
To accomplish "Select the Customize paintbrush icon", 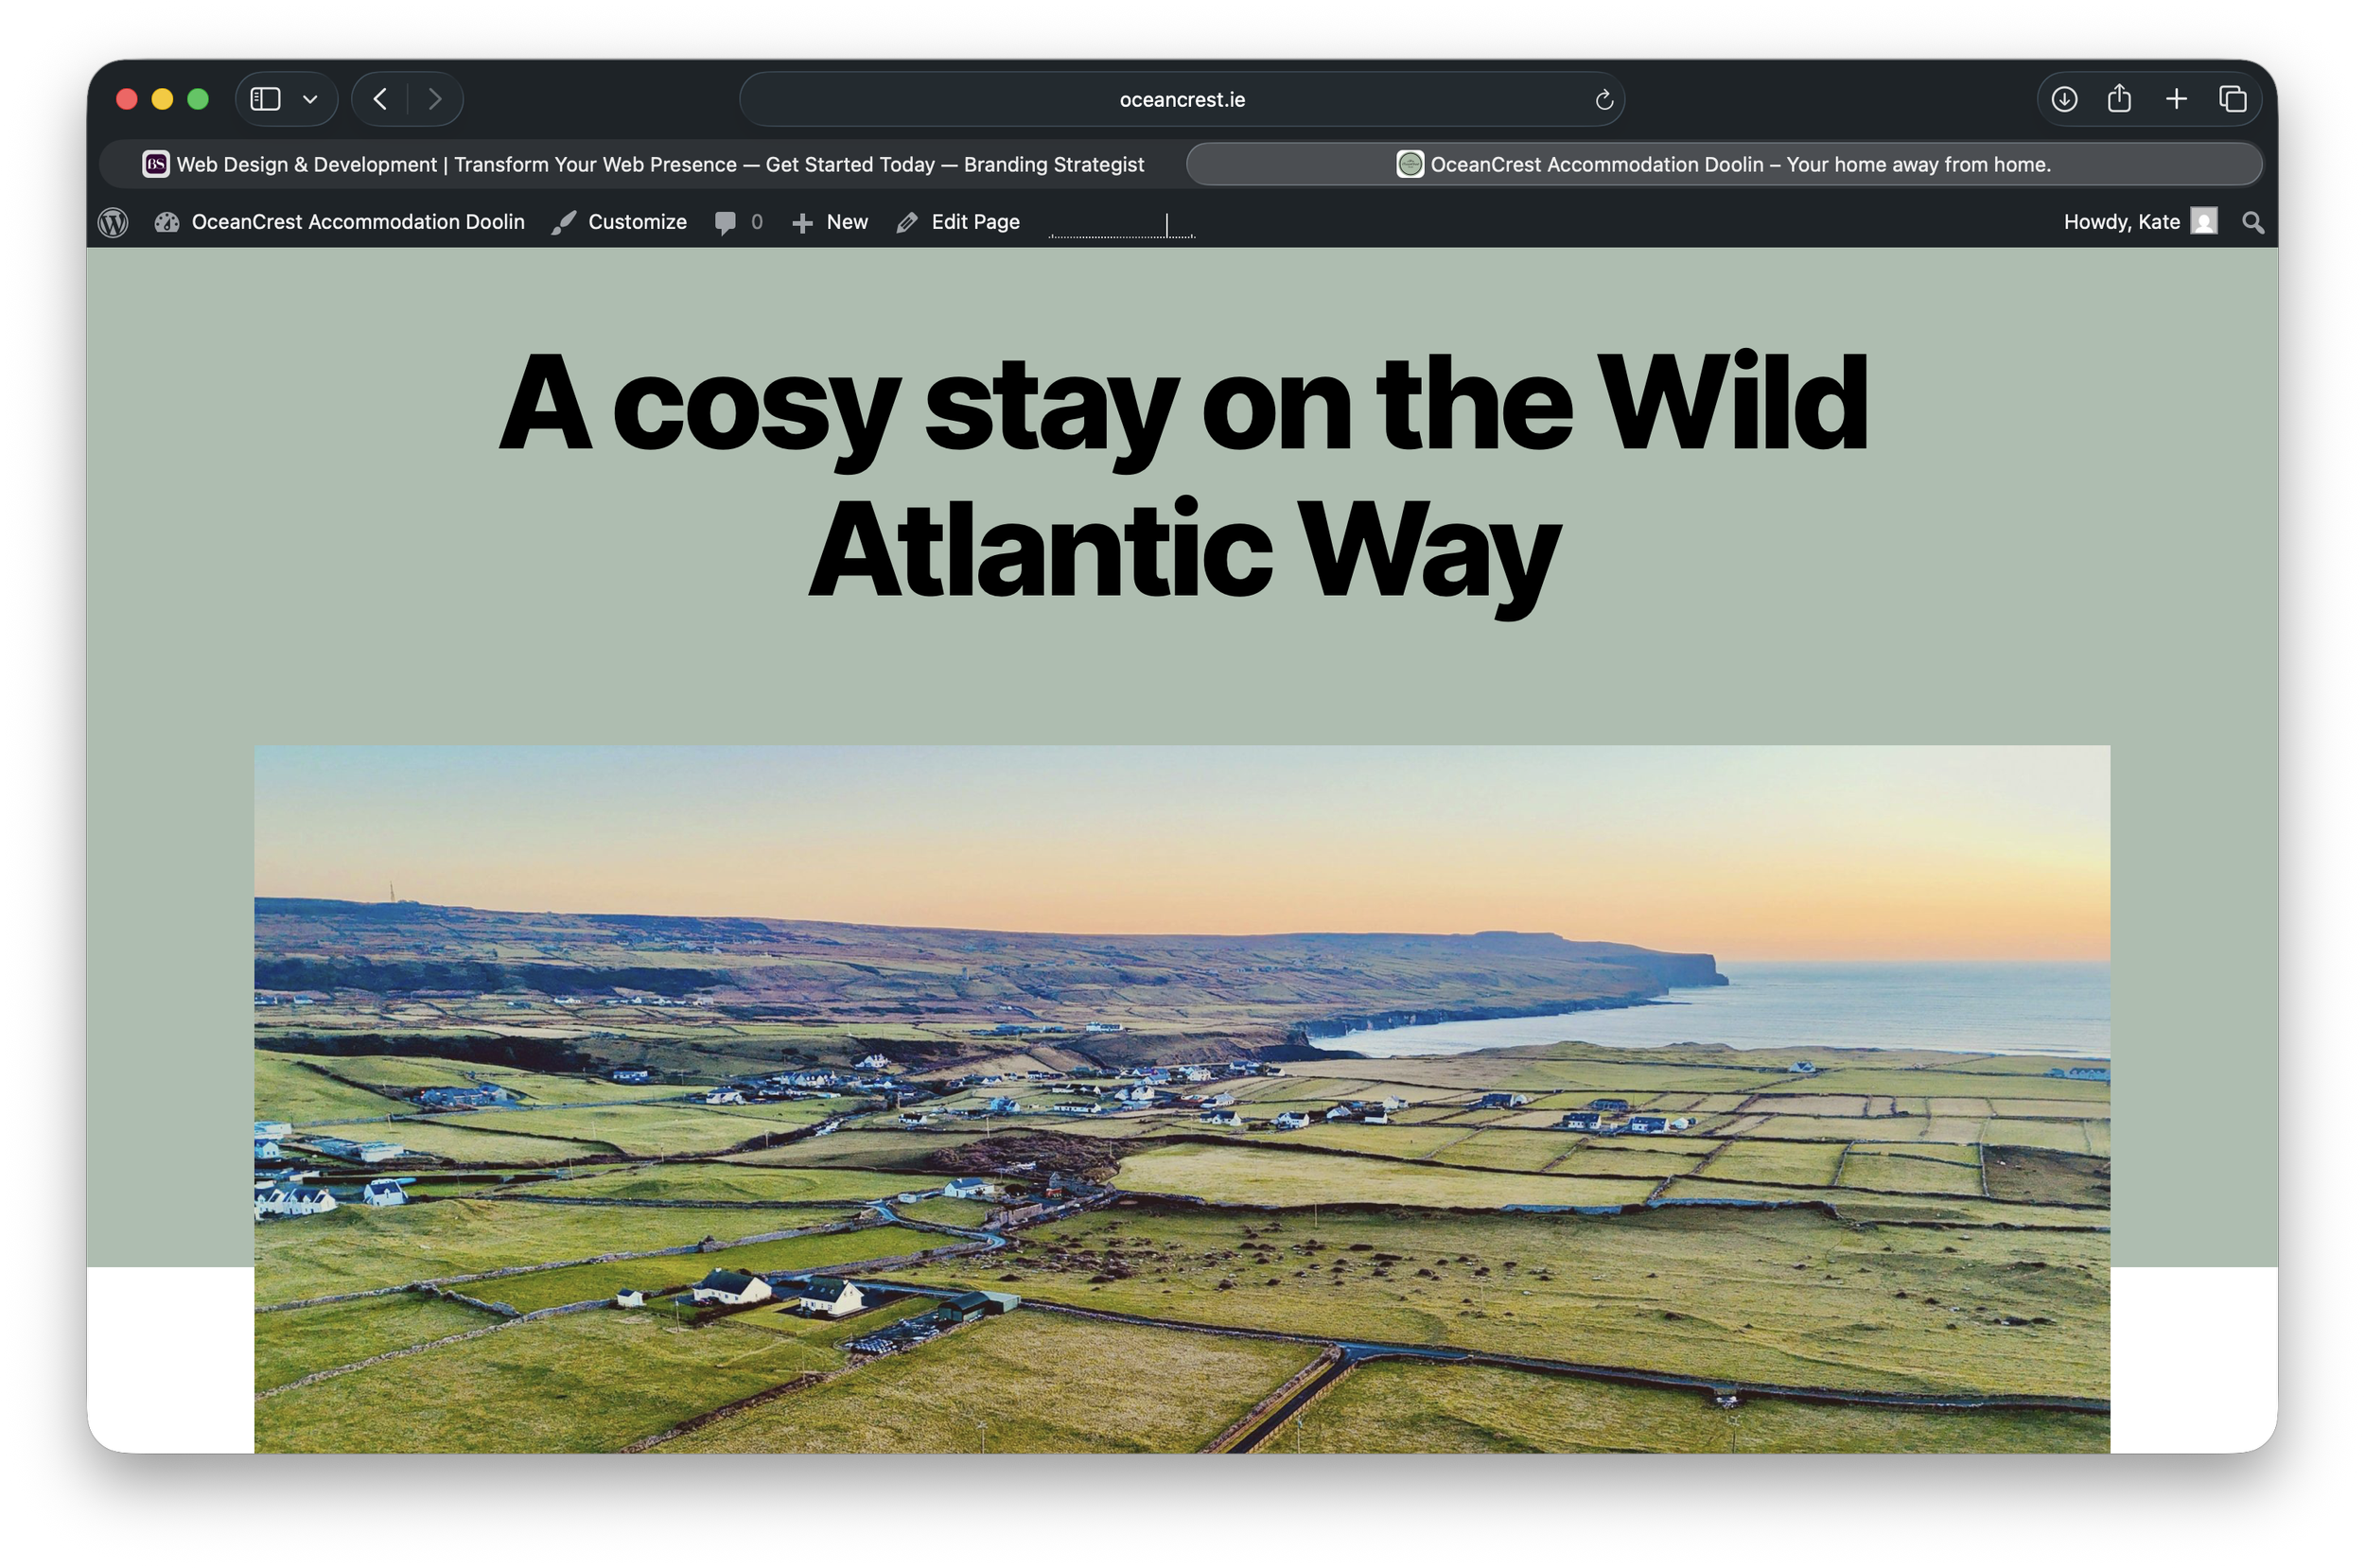I will click(x=564, y=222).
